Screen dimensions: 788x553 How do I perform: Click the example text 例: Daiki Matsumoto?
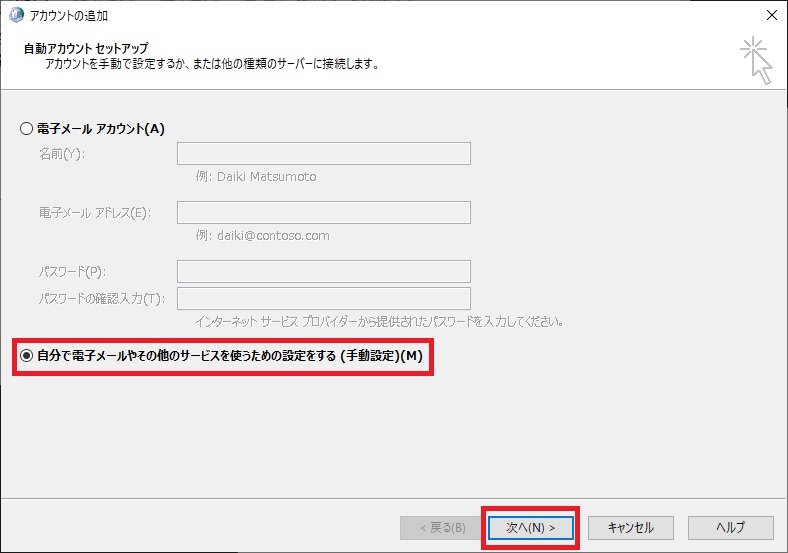point(256,176)
